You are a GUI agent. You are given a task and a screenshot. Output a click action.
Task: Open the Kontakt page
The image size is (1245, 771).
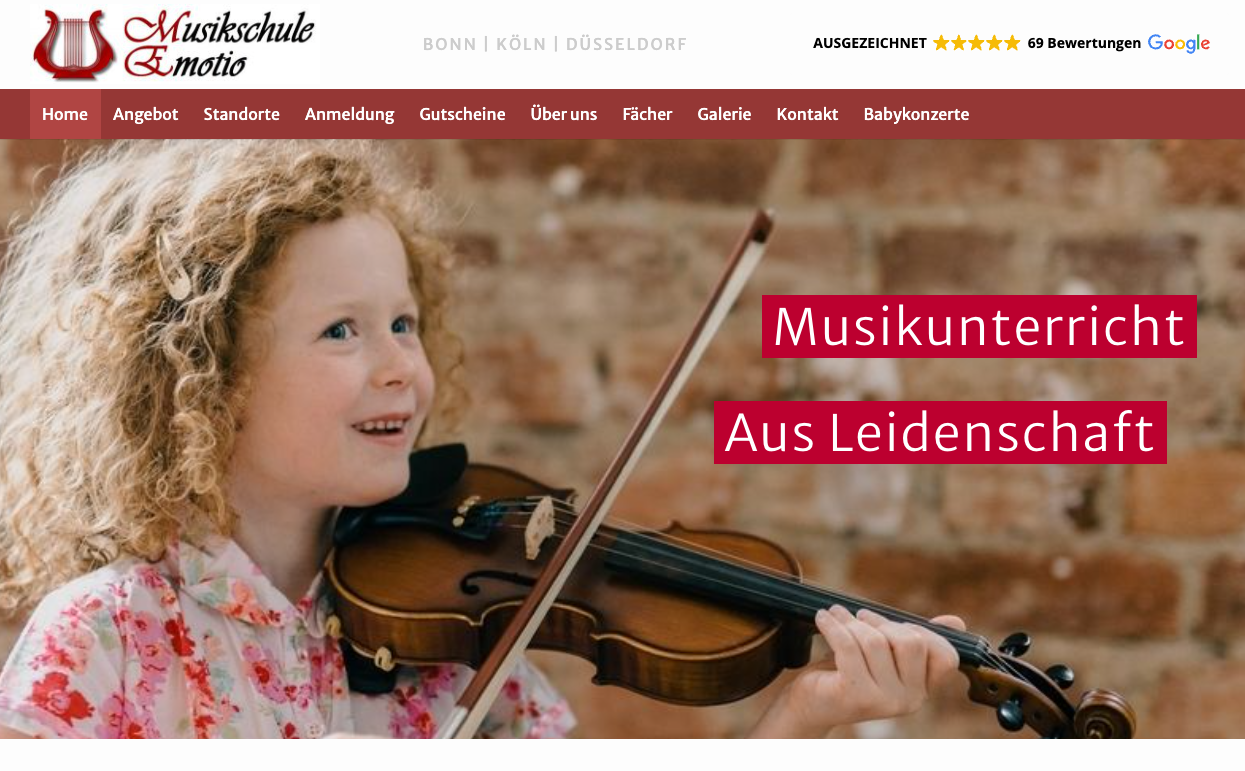click(807, 114)
